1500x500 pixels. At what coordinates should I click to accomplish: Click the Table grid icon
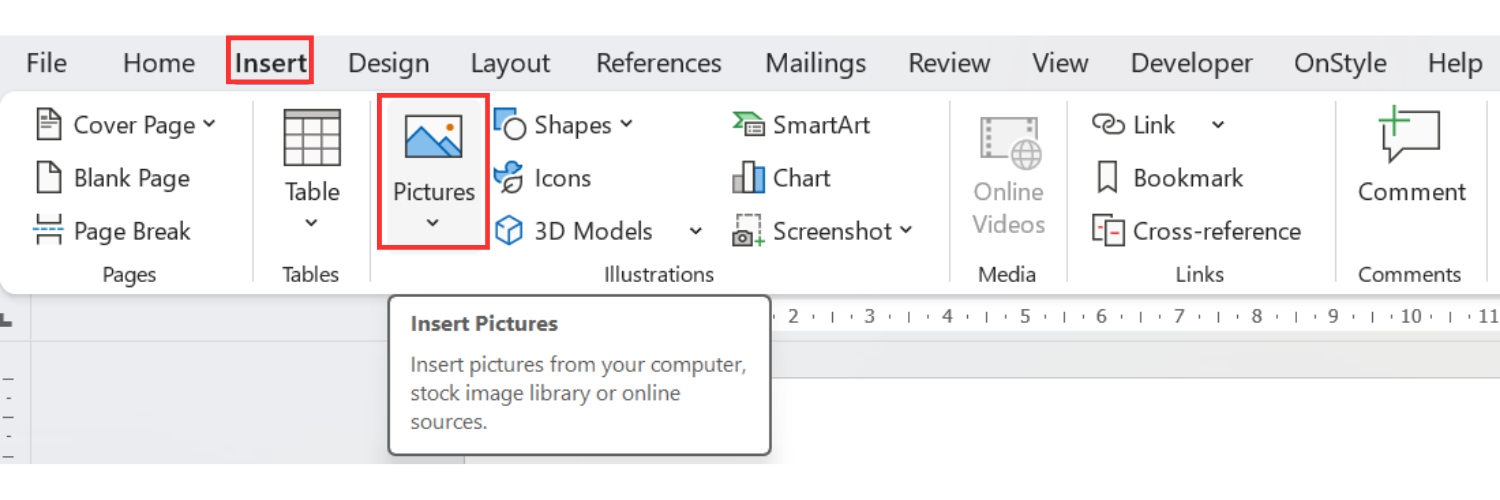(x=312, y=138)
